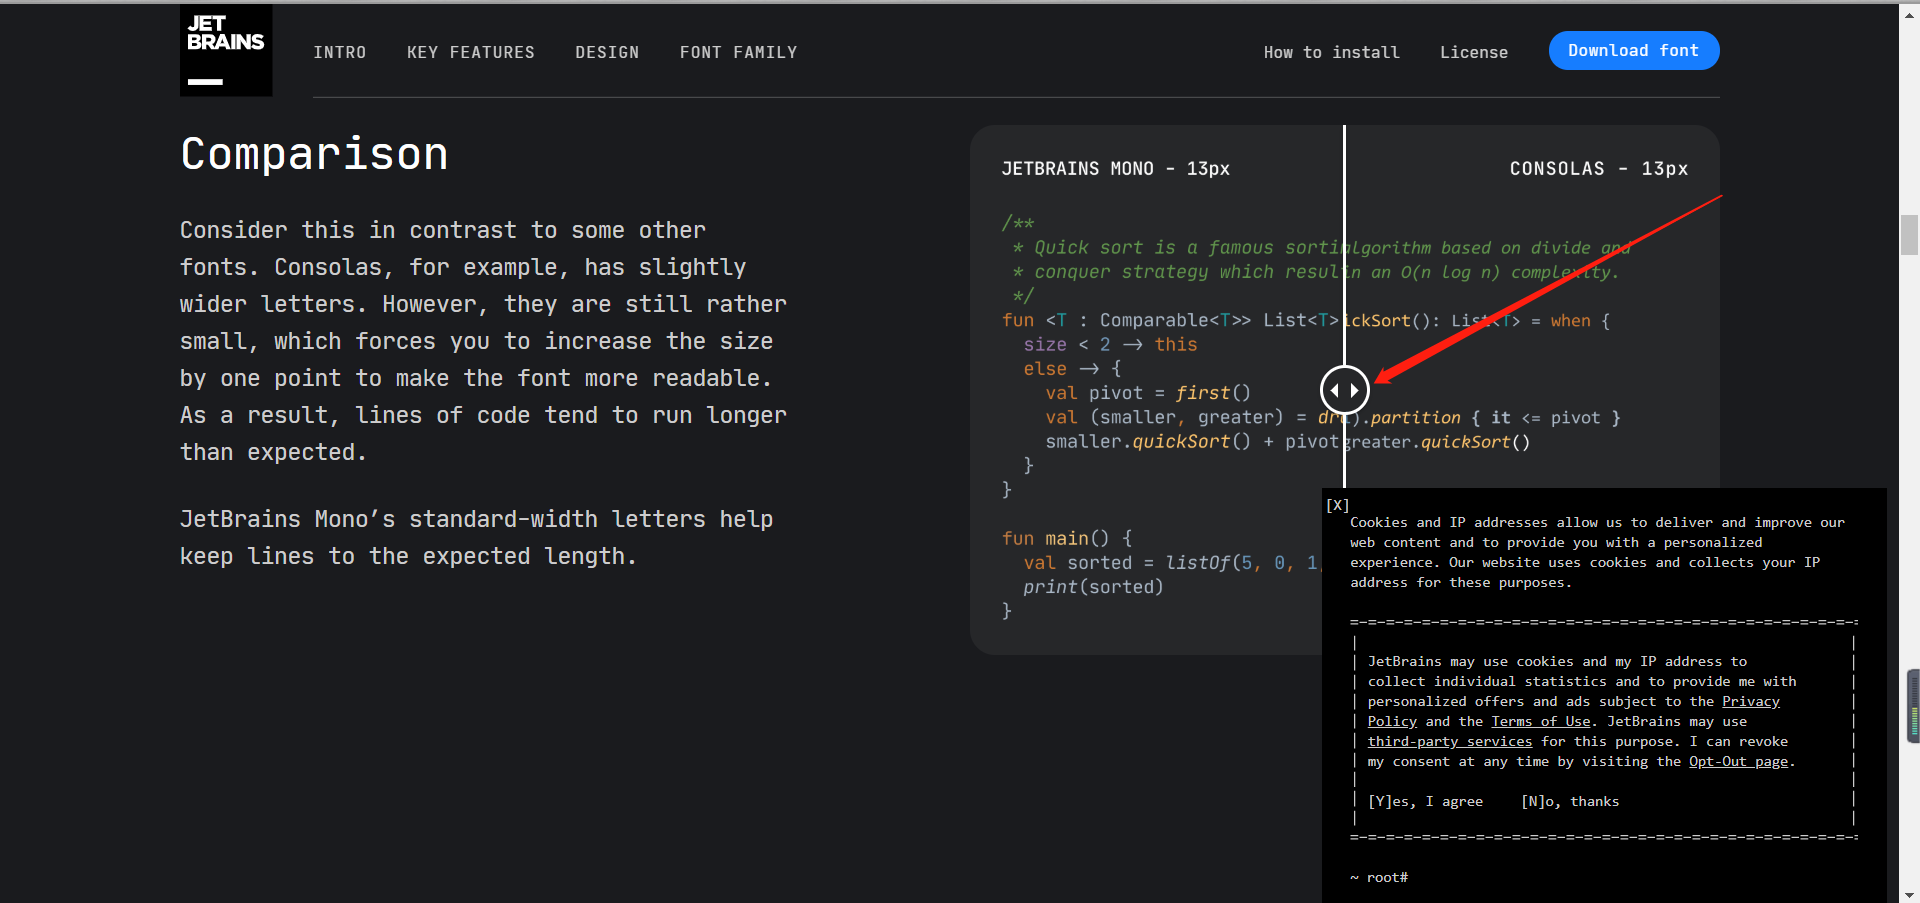This screenshot has width=1920, height=903.
Task: Open the Opt-Out page link
Action: click(x=1739, y=762)
